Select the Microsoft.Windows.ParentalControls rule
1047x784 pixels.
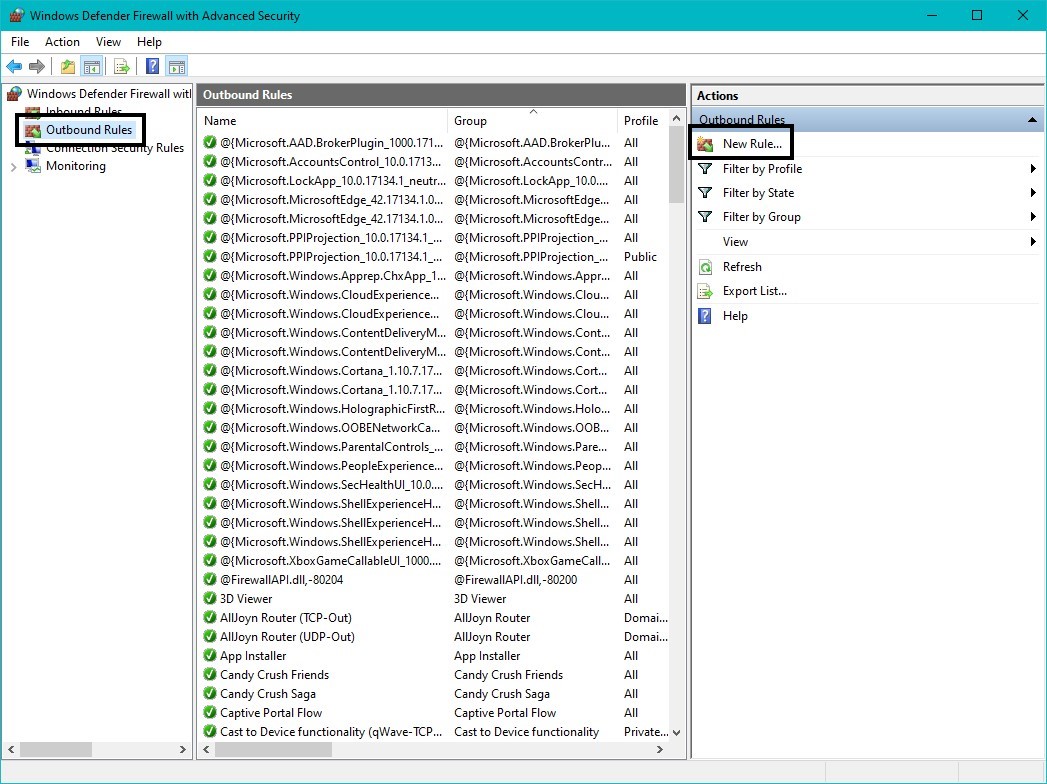coord(434,446)
